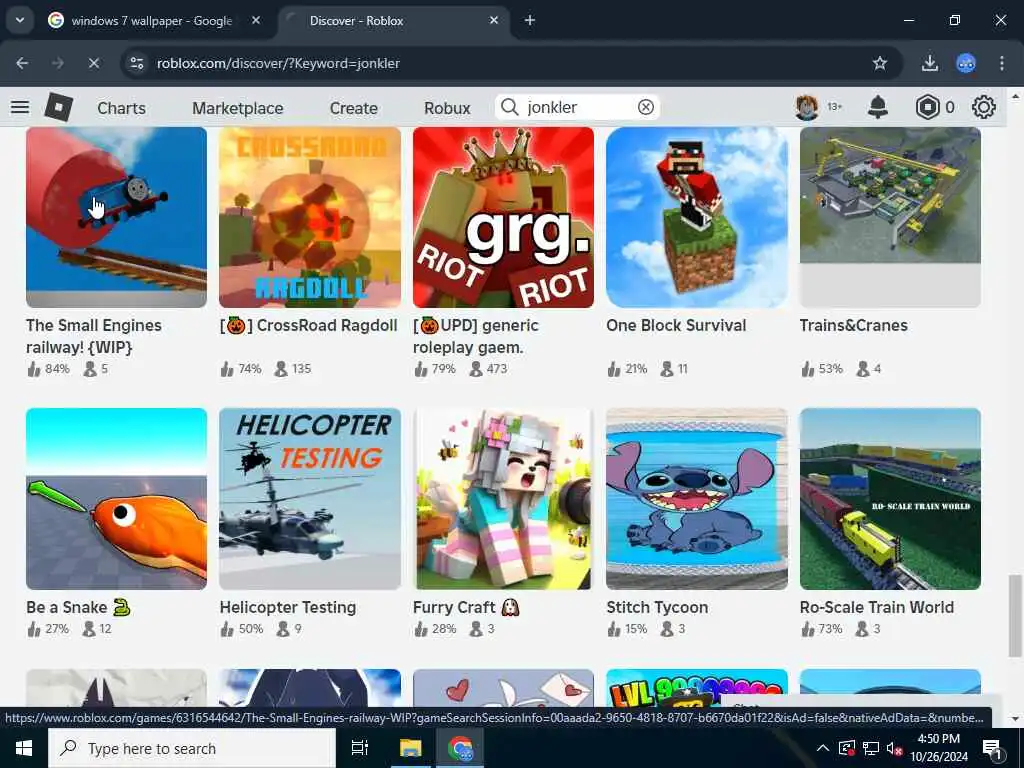Screen dimensions: 1024x768
Task: Open the Marketplace page
Action: 238,108
